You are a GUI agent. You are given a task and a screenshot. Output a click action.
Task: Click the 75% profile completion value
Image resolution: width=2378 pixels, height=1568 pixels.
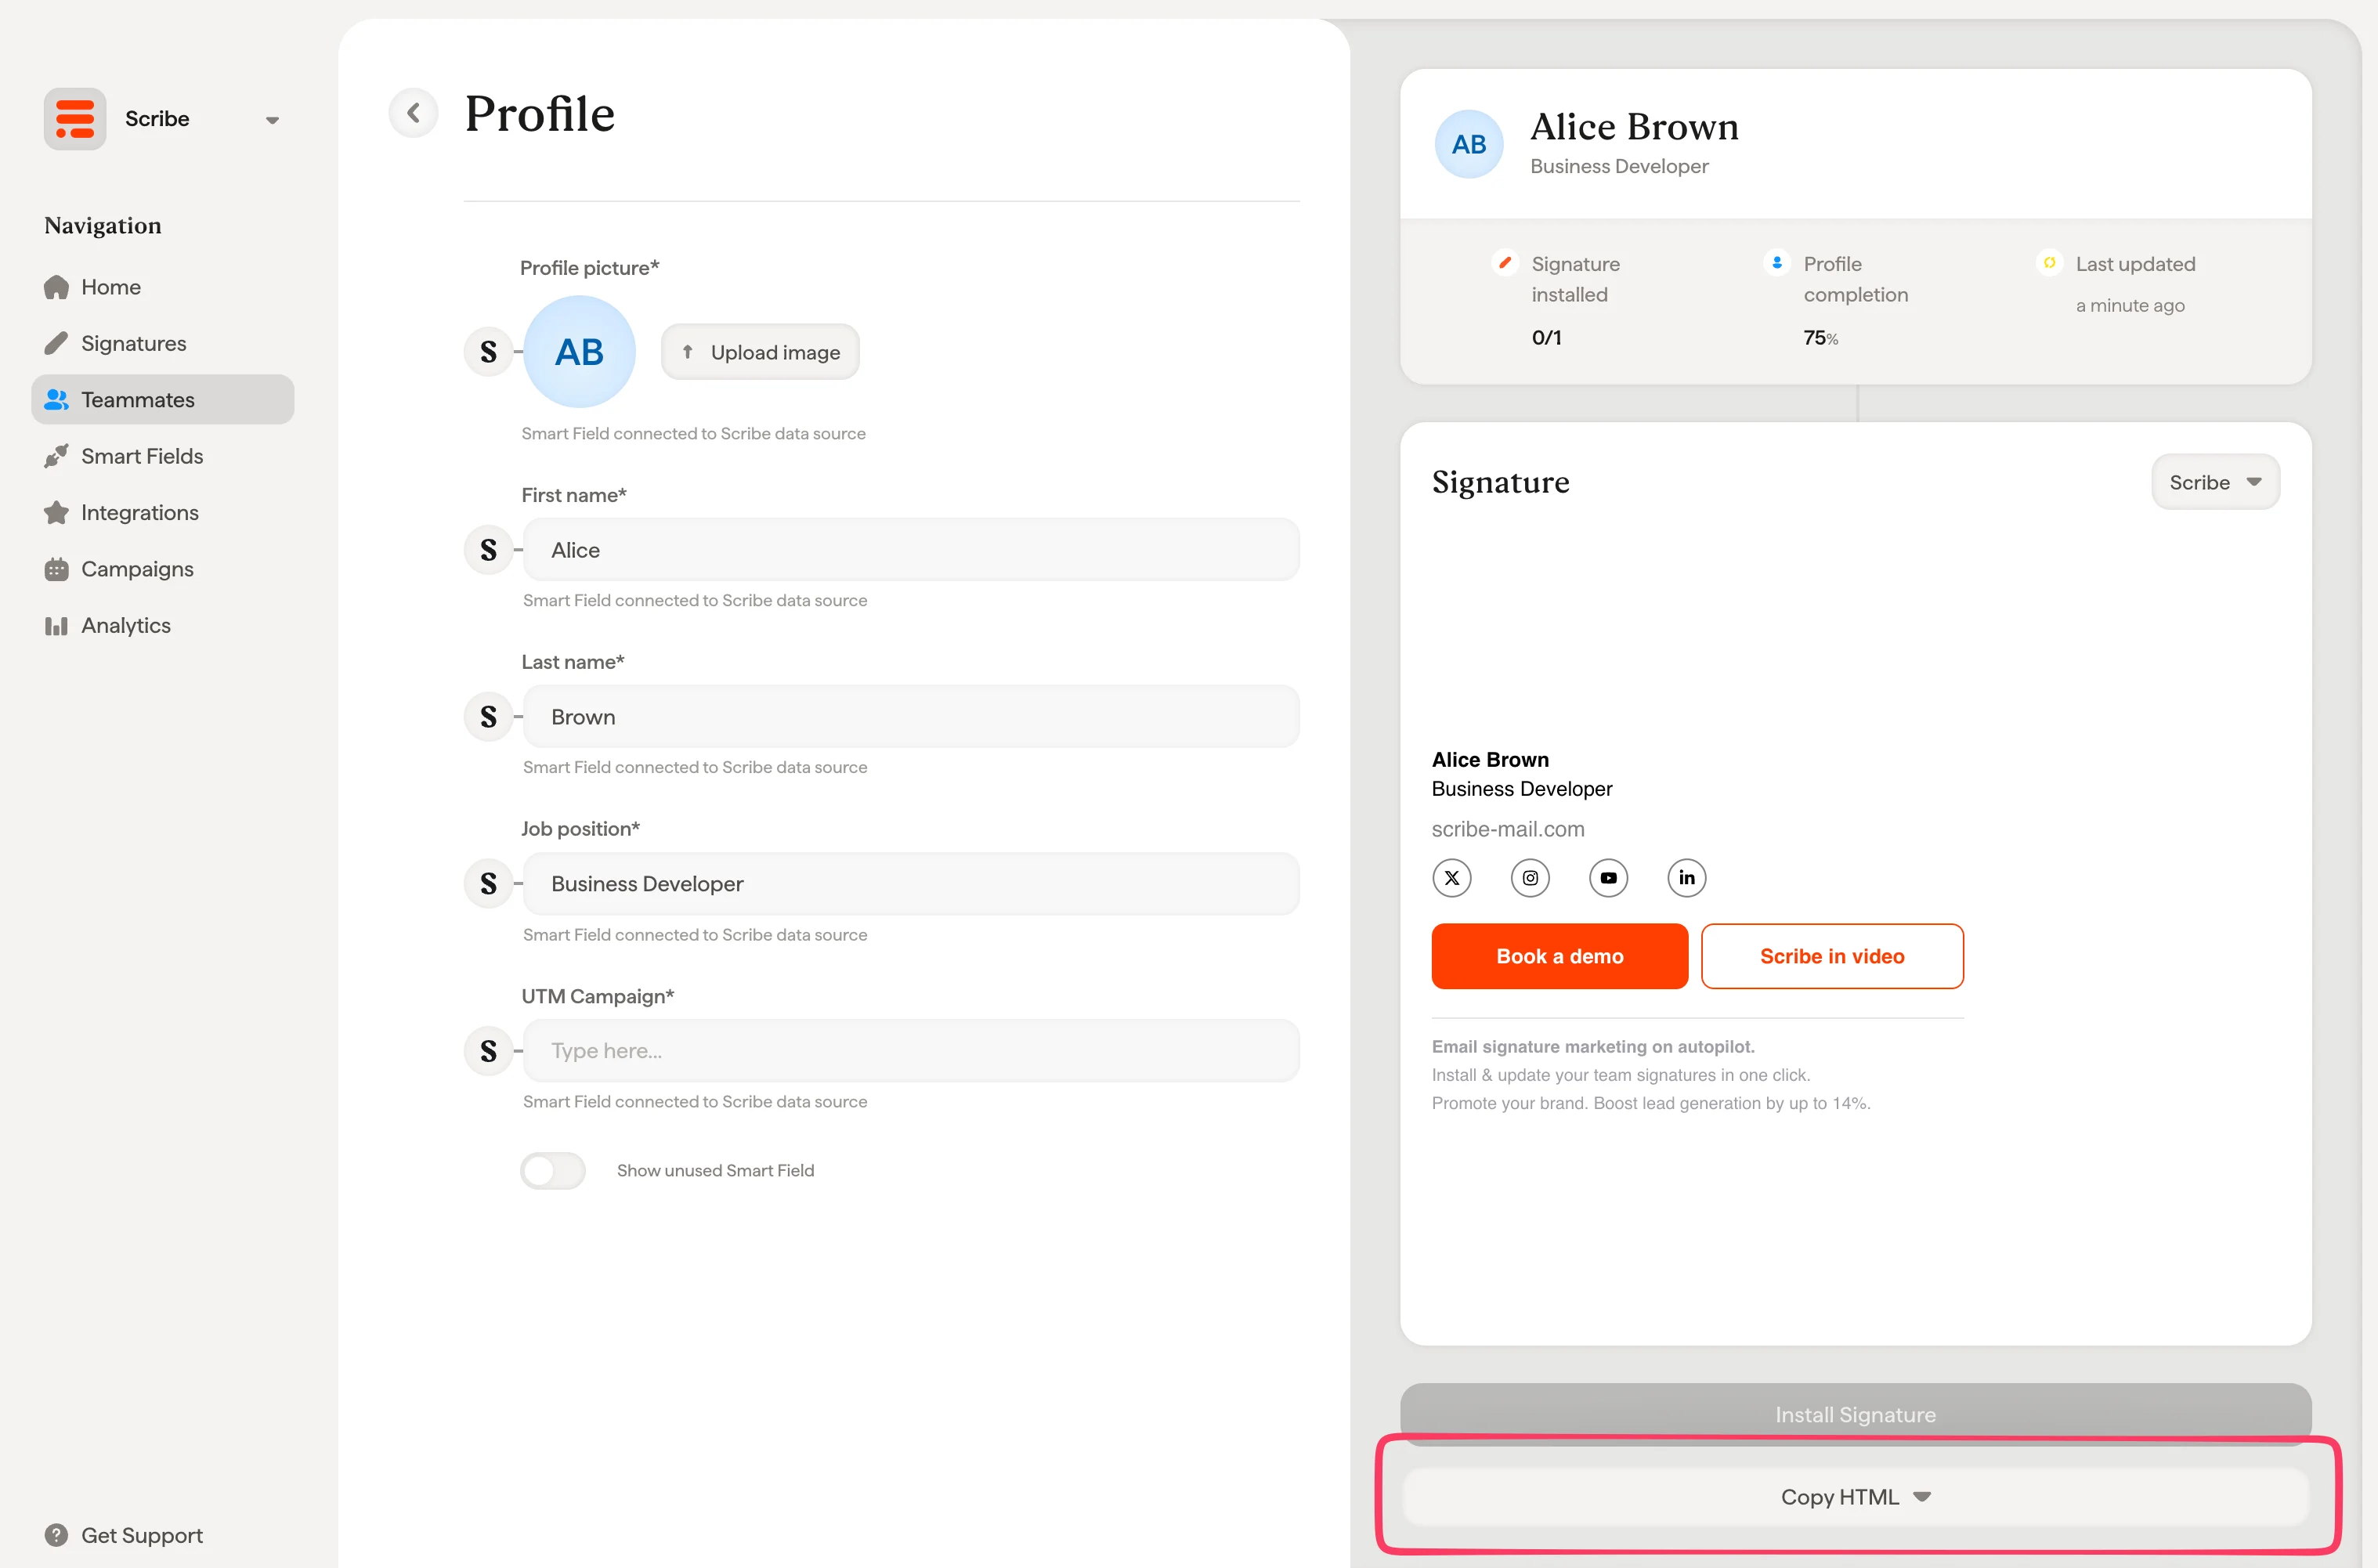[x=1821, y=338]
